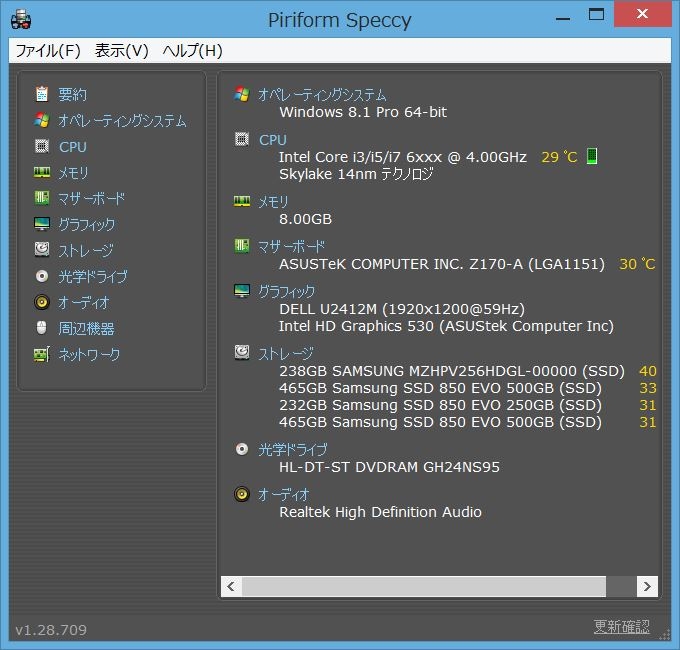Screen dimensions: 680x650
Task: Click the 更新確認 link
Action: [621, 627]
